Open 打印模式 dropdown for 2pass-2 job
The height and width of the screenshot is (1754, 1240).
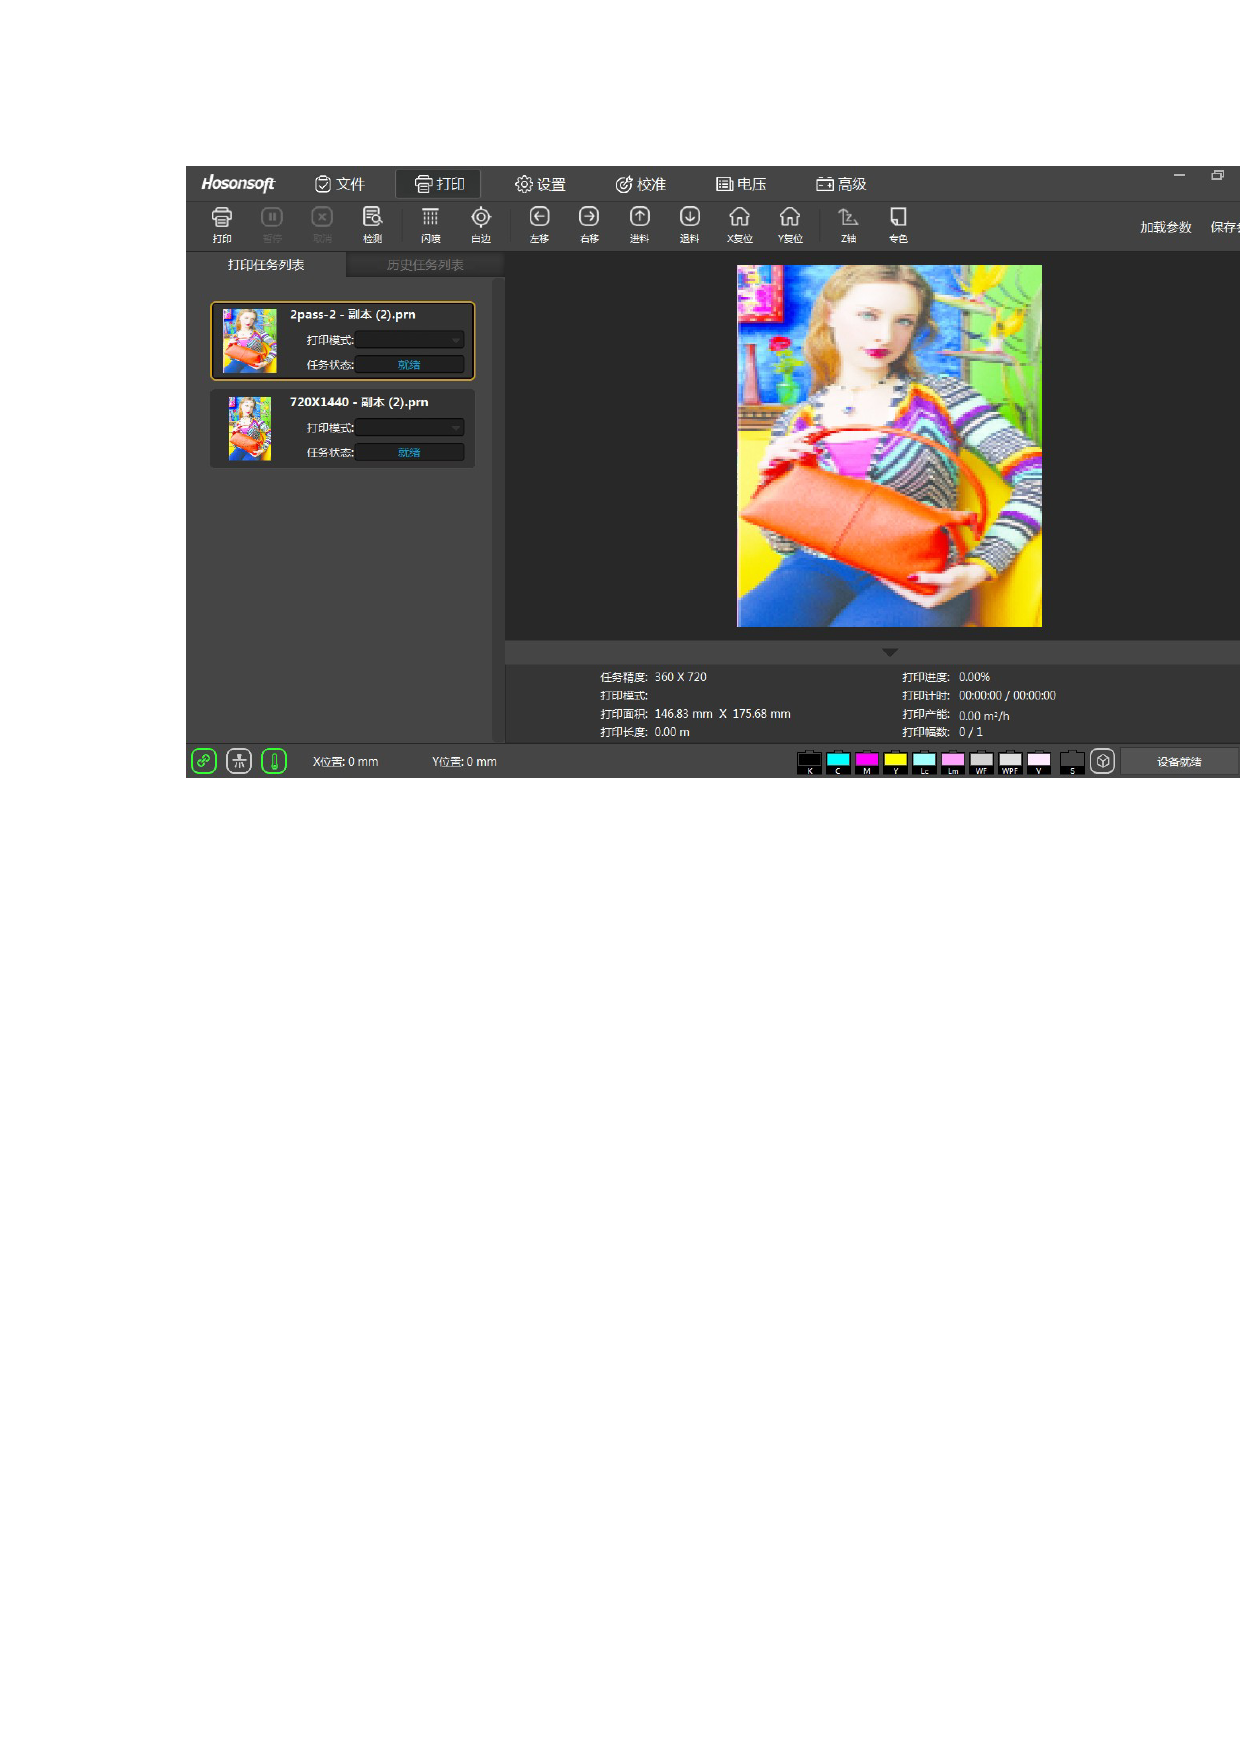[x=410, y=340]
